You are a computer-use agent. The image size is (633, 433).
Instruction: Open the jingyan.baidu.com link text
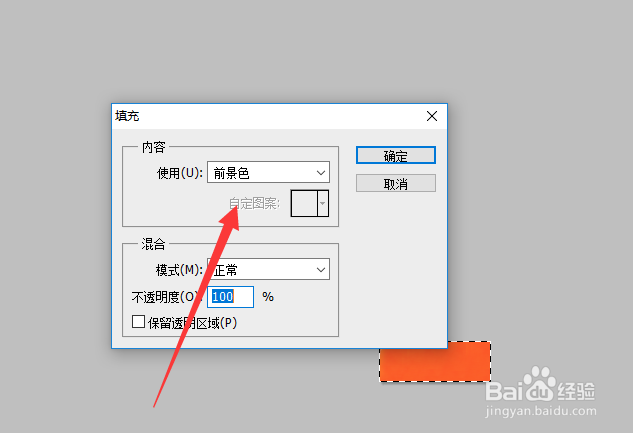(541, 411)
